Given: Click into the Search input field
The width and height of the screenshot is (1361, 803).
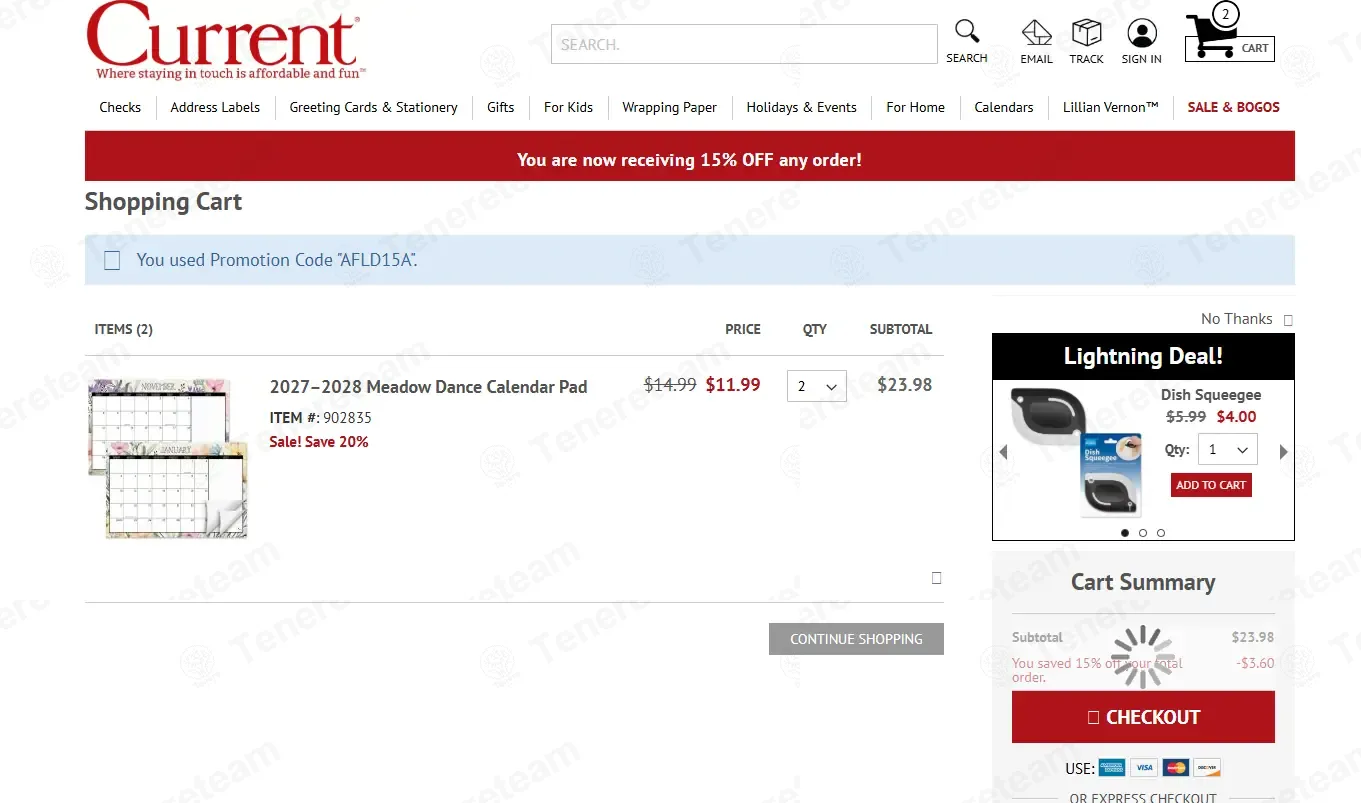Looking at the screenshot, I should click(x=744, y=44).
